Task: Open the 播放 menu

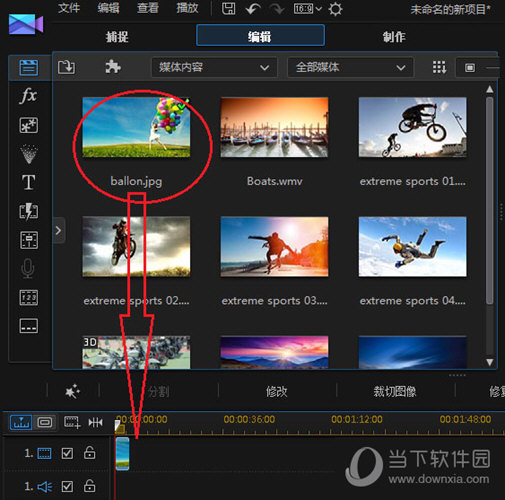Action: pyautogui.click(x=187, y=8)
